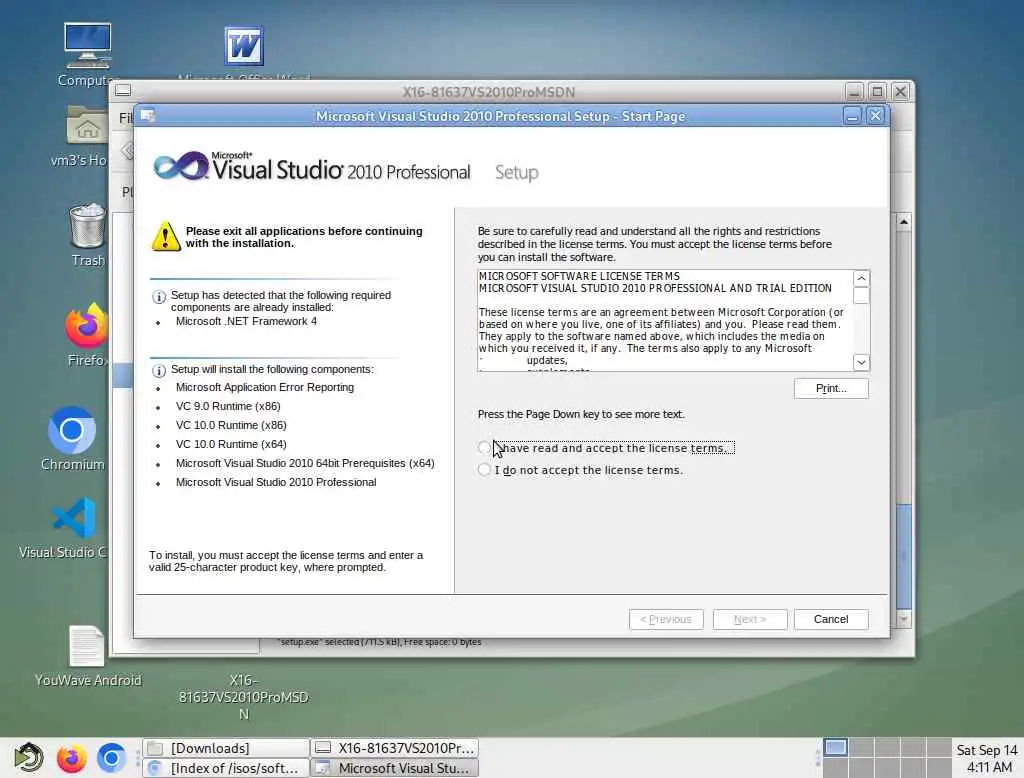Click 'Microsoft .NET Framework 4' text
The height and width of the screenshot is (778, 1024).
(246, 321)
